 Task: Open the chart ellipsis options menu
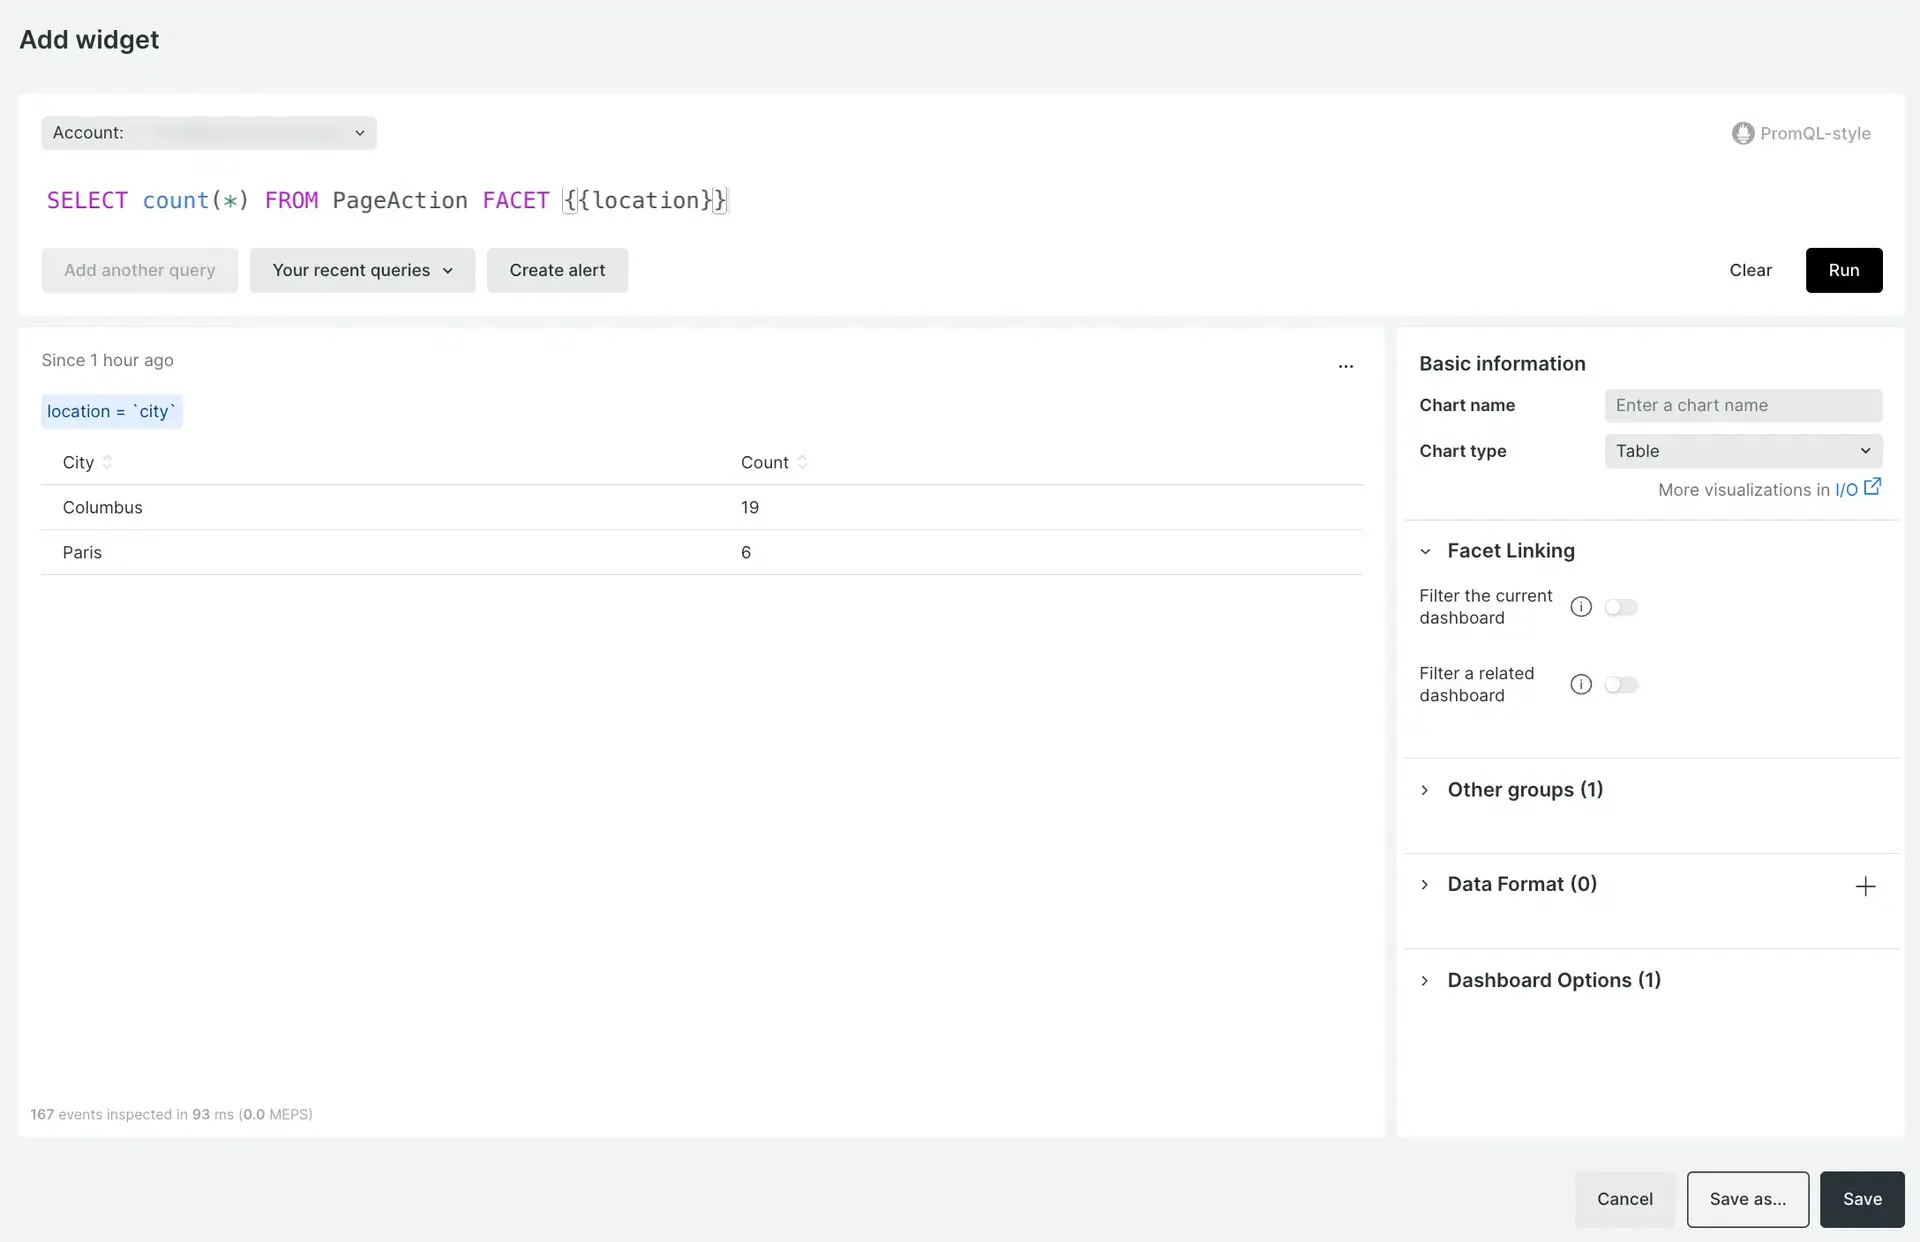[1346, 366]
